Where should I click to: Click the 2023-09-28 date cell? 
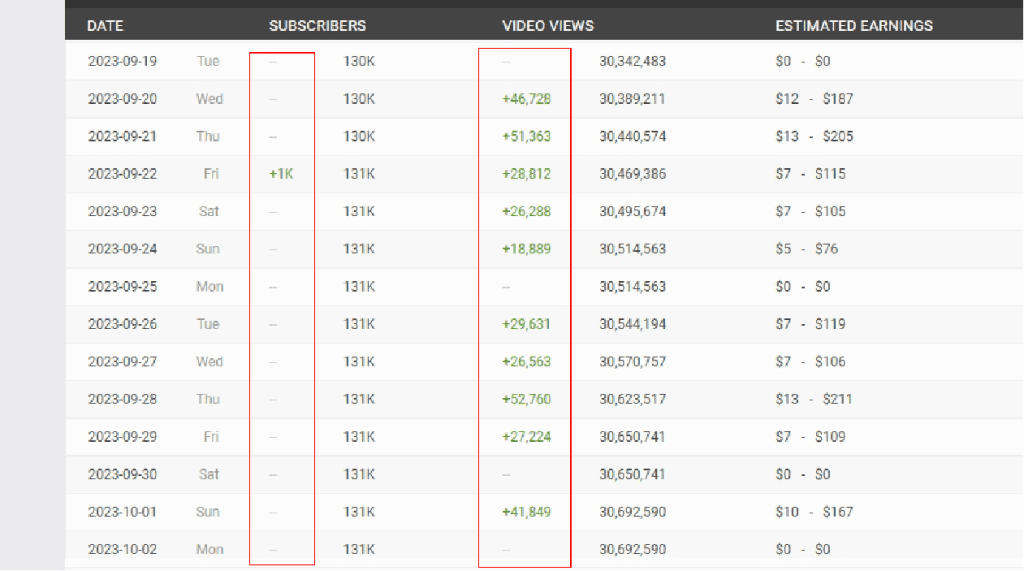pyautogui.click(x=122, y=399)
